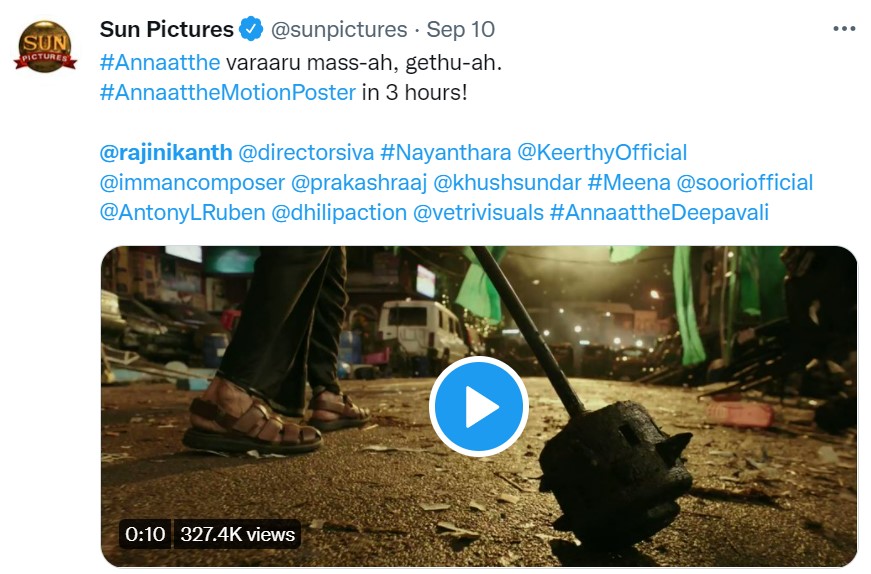Open the #AnnaattheMotionPoster hashtag

(228, 92)
